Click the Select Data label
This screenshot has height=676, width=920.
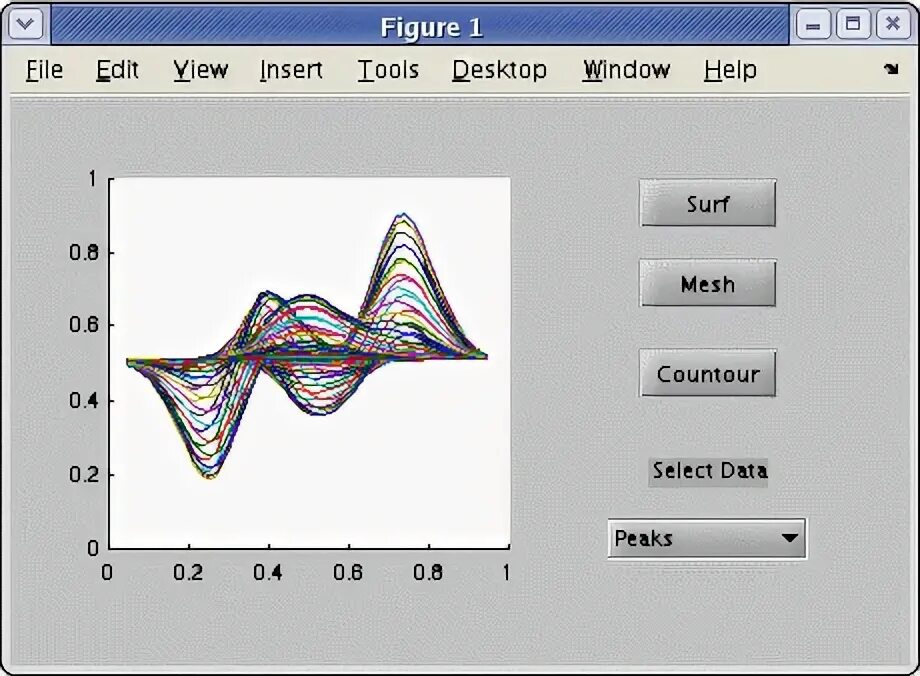(x=709, y=471)
